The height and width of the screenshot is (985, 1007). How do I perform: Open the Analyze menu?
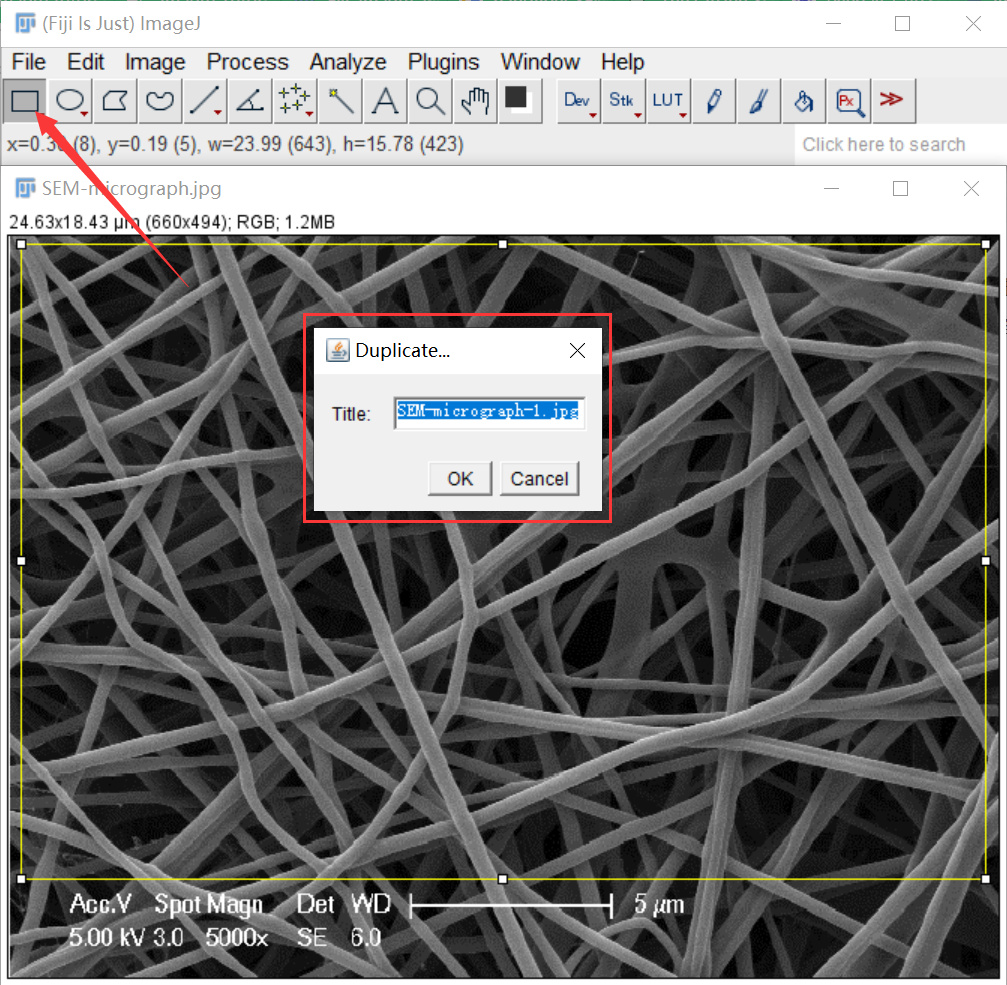348,62
